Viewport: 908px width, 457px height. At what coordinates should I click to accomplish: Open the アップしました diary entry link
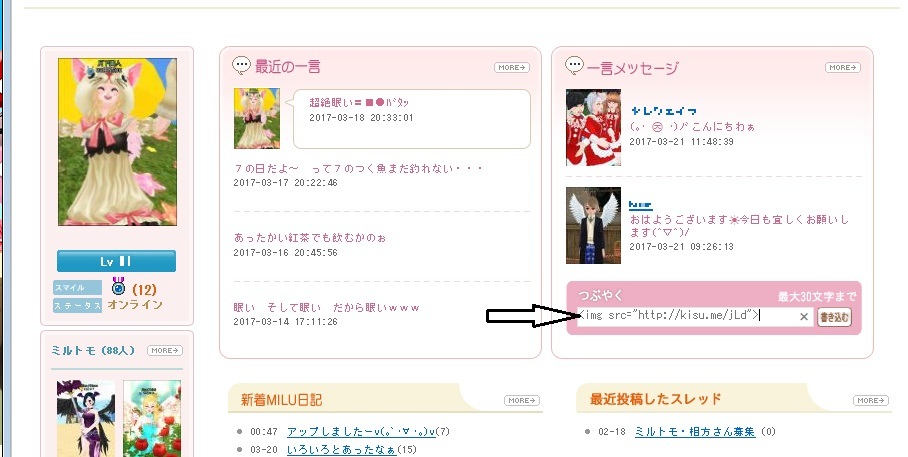tap(361, 432)
